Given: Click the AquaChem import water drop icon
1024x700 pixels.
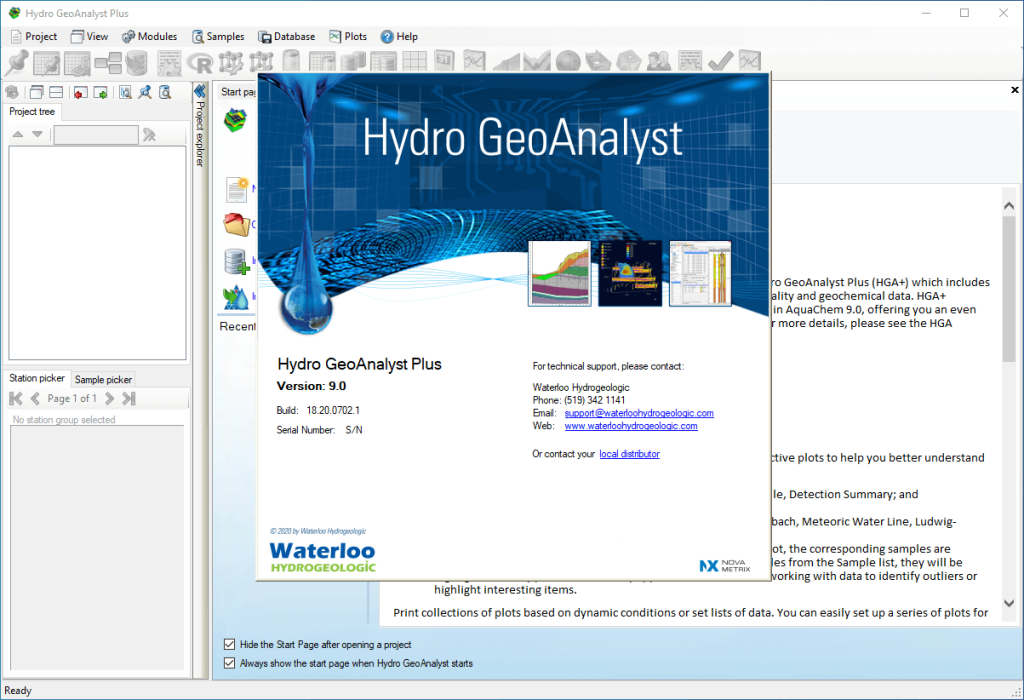Looking at the screenshot, I should click(x=236, y=297).
